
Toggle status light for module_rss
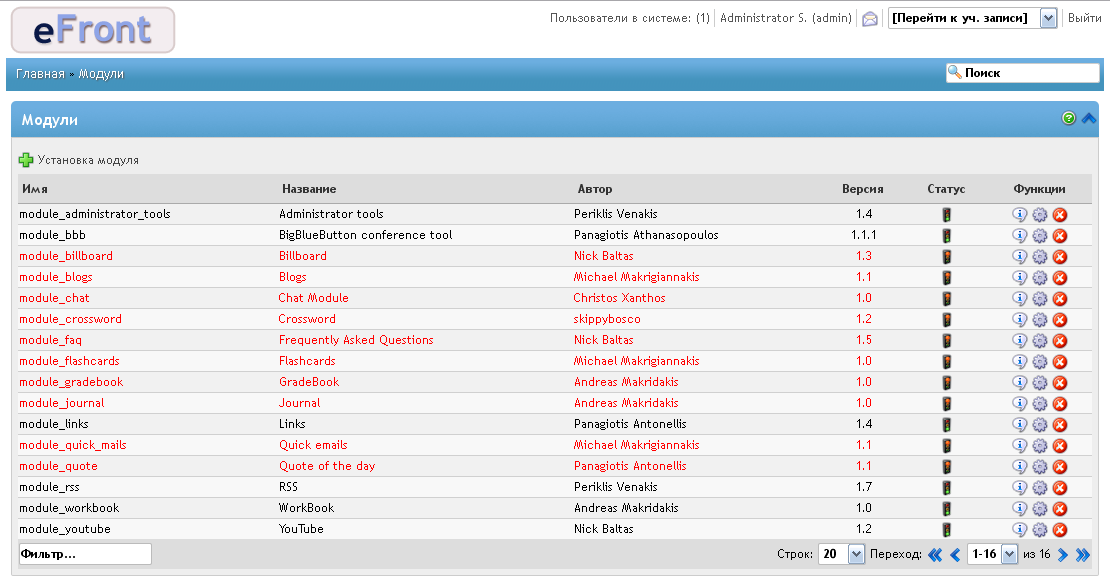[x=946, y=488]
